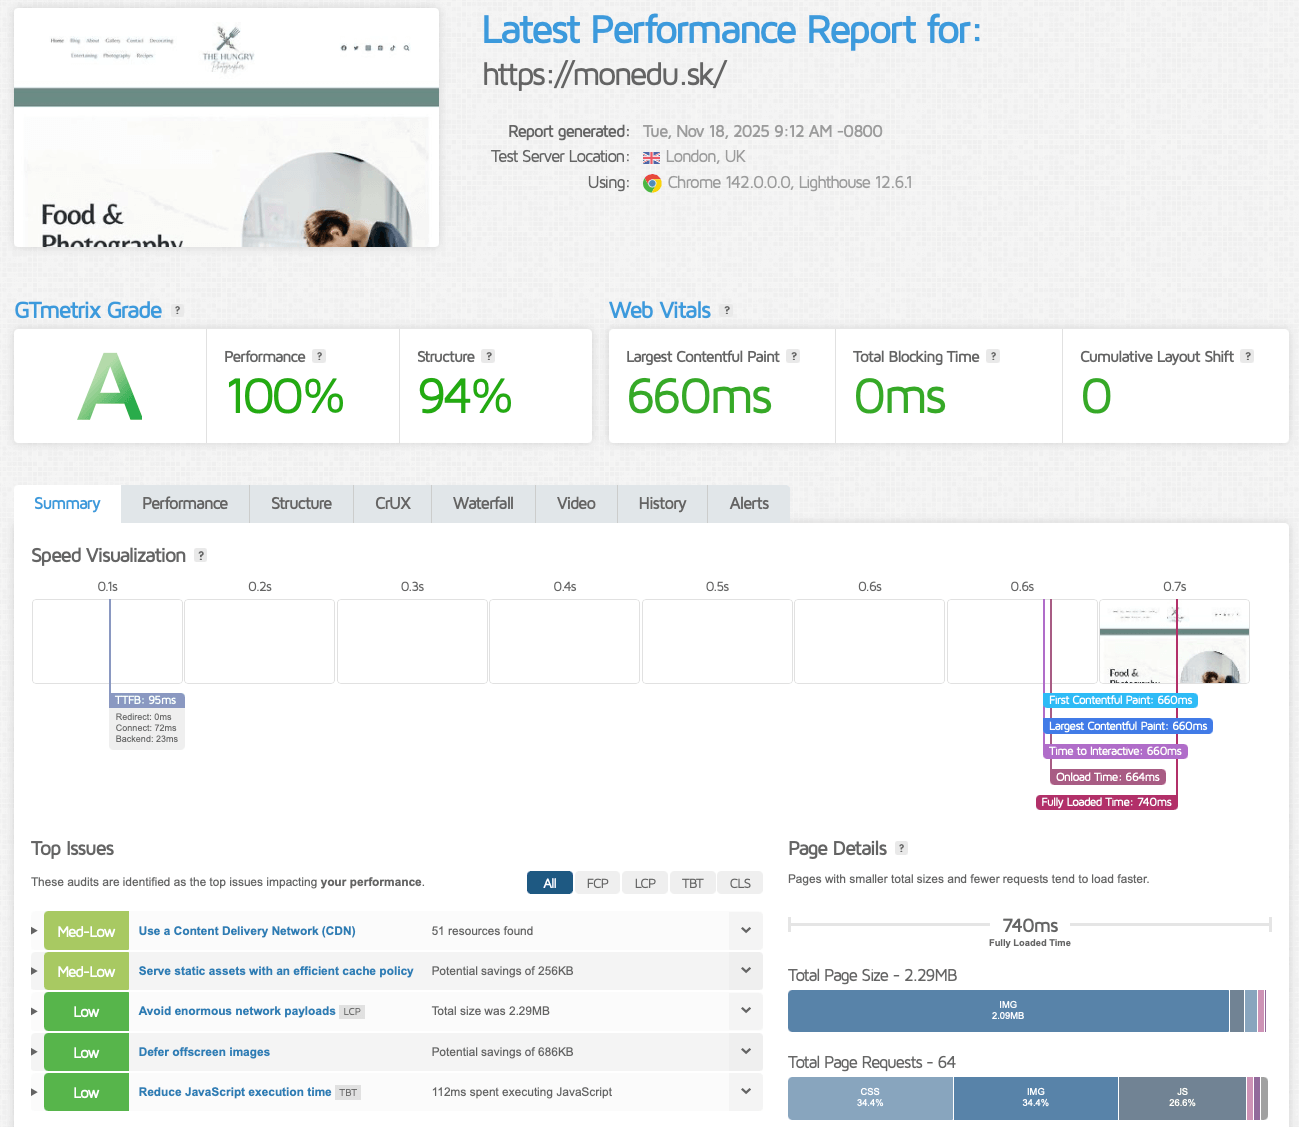Click the Structure score help icon
The height and width of the screenshot is (1127, 1299).
pos(488,356)
